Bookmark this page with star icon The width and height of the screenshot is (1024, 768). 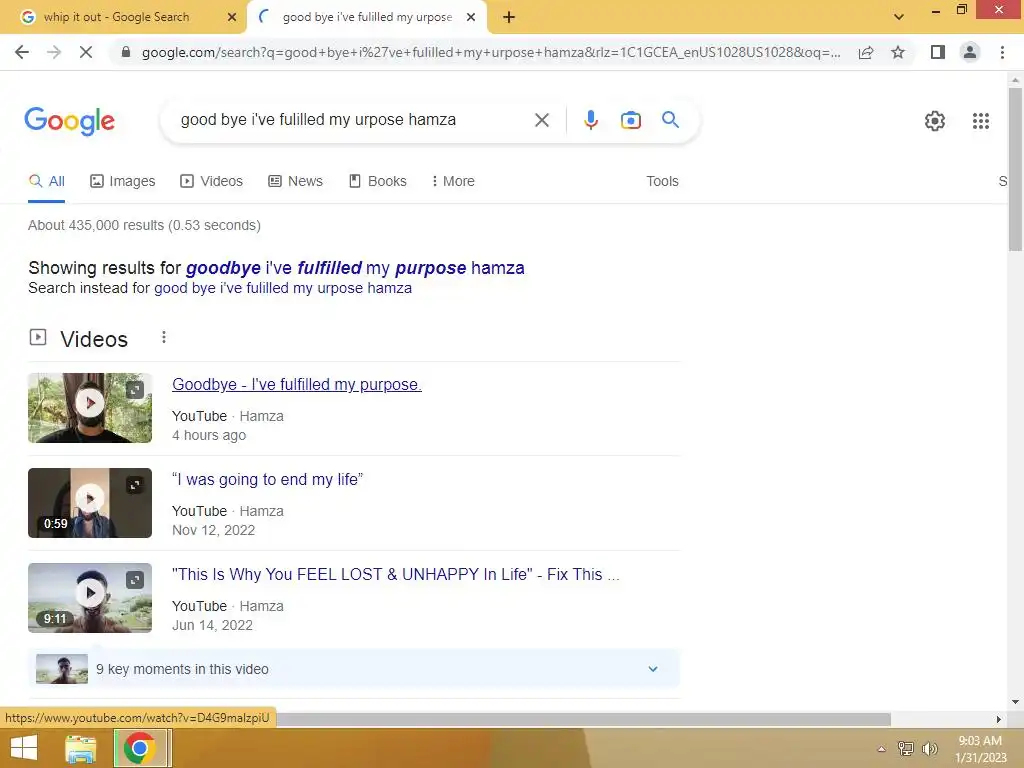898,52
